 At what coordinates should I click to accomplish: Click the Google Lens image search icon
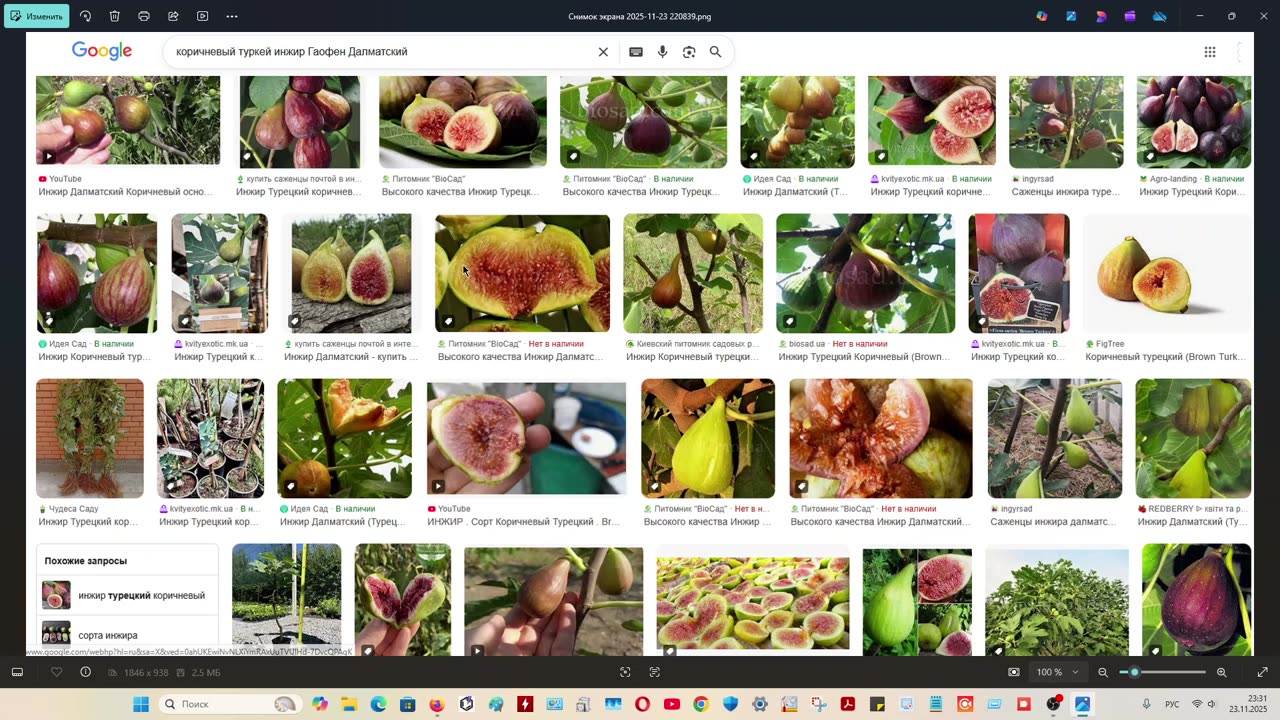[x=689, y=52]
